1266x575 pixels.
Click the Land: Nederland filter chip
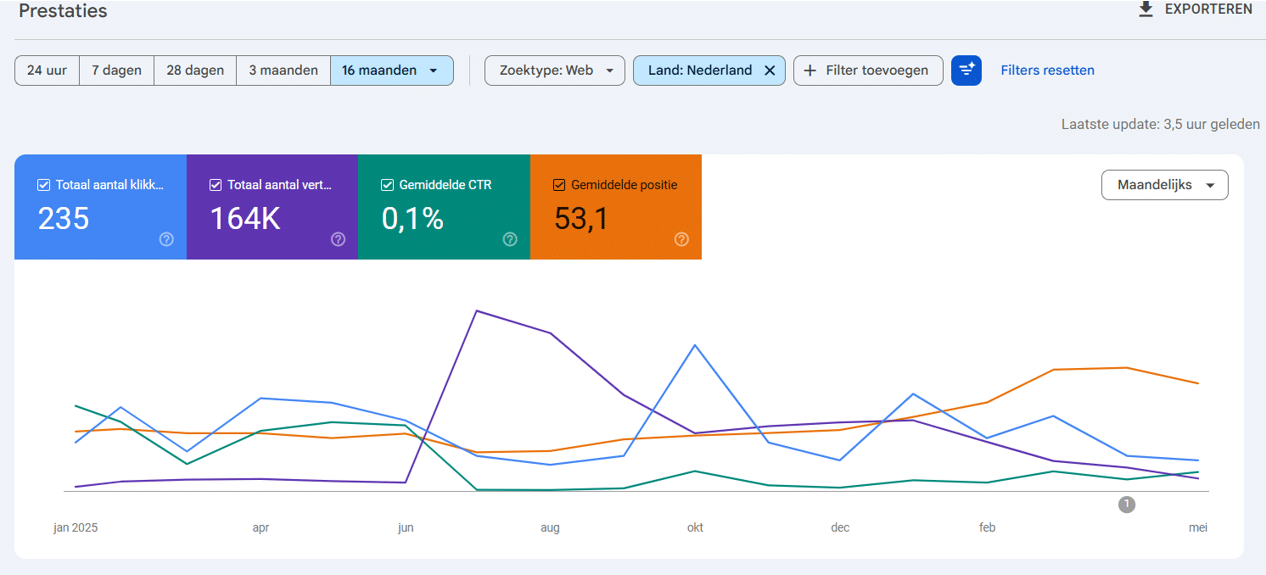click(x=709, y=70)
